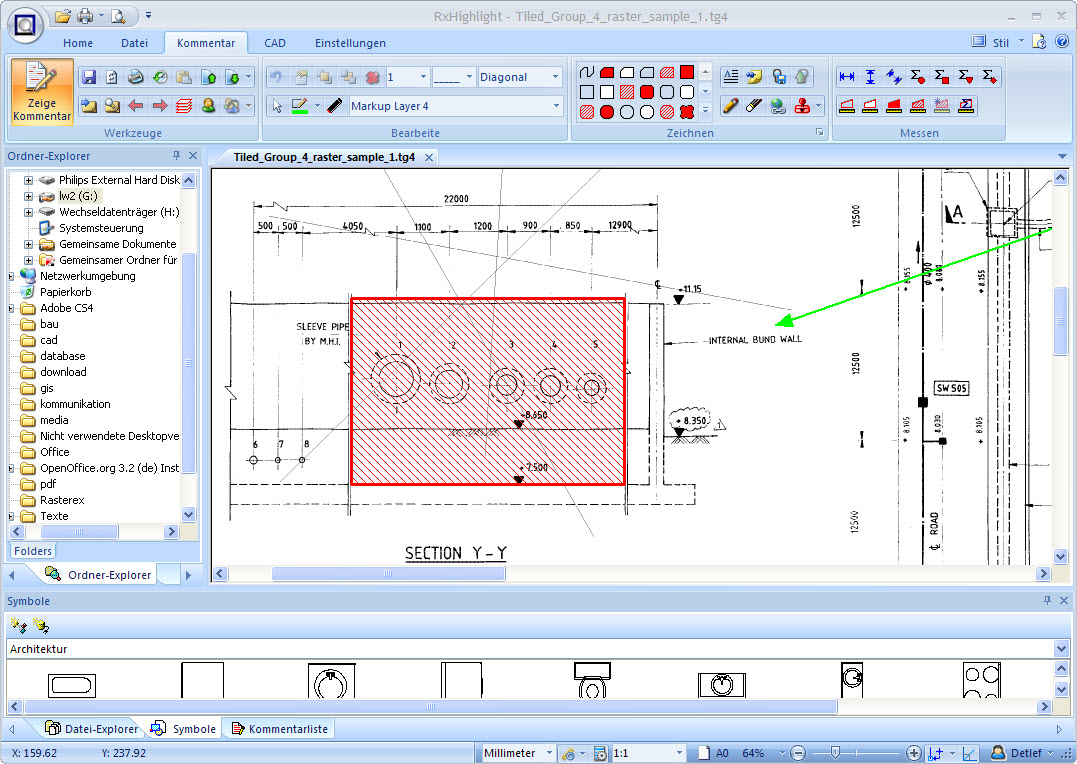Open the Diagonal hatch style dropdown

[554, 77]
